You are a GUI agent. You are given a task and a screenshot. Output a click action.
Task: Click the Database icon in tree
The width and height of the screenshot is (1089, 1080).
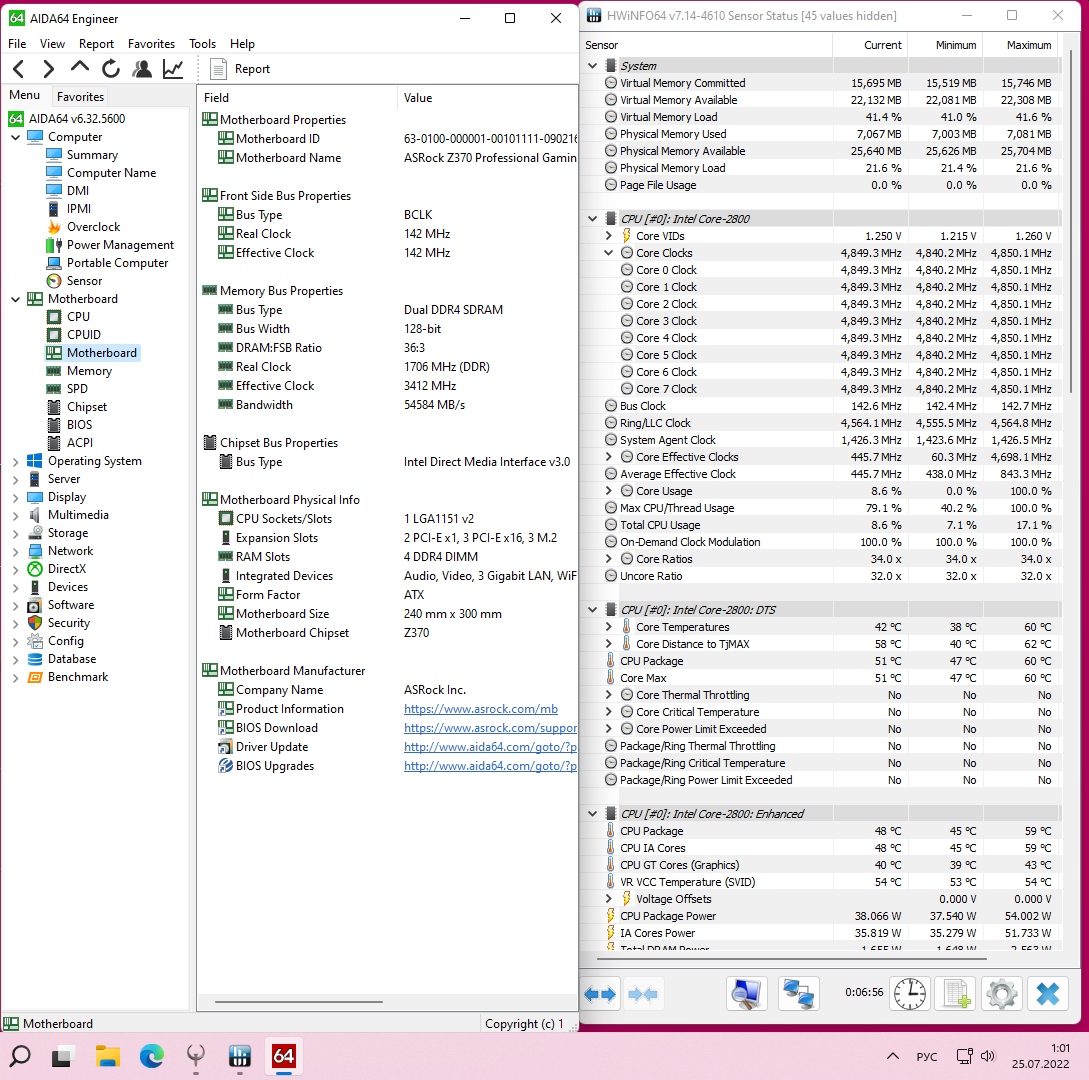click(x=35, y=659)
